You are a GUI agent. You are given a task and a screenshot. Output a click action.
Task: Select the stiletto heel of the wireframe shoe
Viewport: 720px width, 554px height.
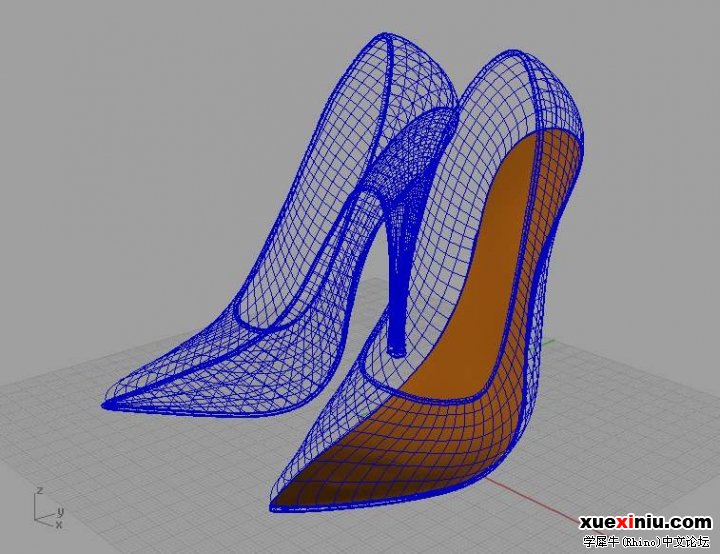399,276
